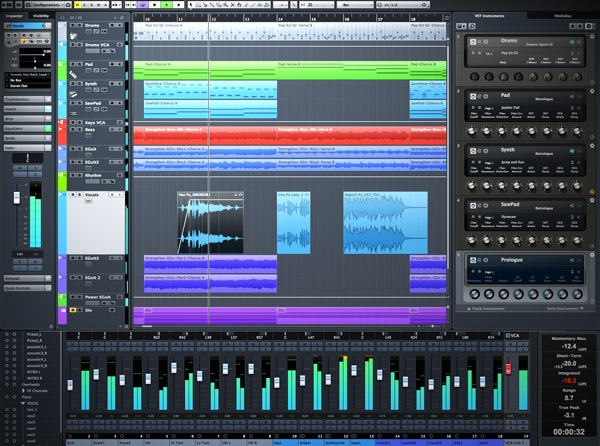Open the VST rack settings gear menu

[589, 26]
